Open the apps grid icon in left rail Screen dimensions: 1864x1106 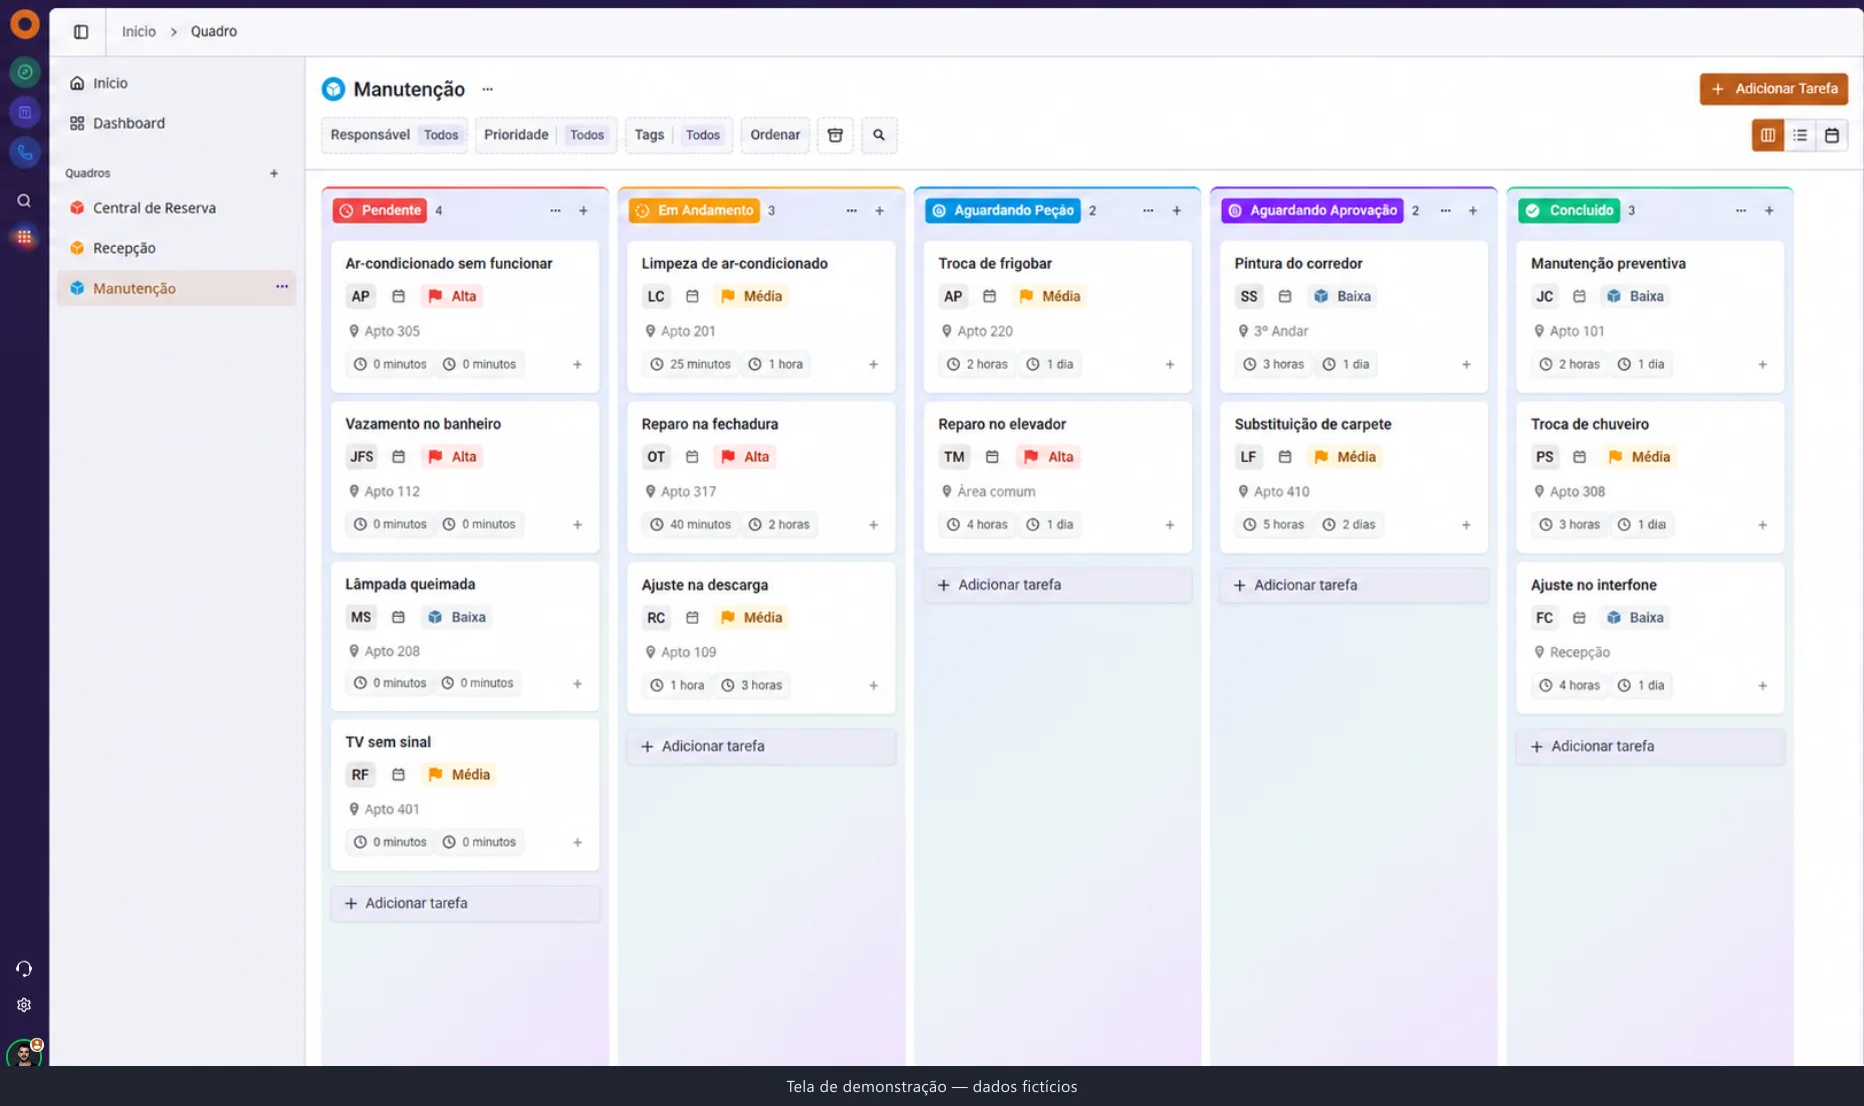tap(24, 237)
